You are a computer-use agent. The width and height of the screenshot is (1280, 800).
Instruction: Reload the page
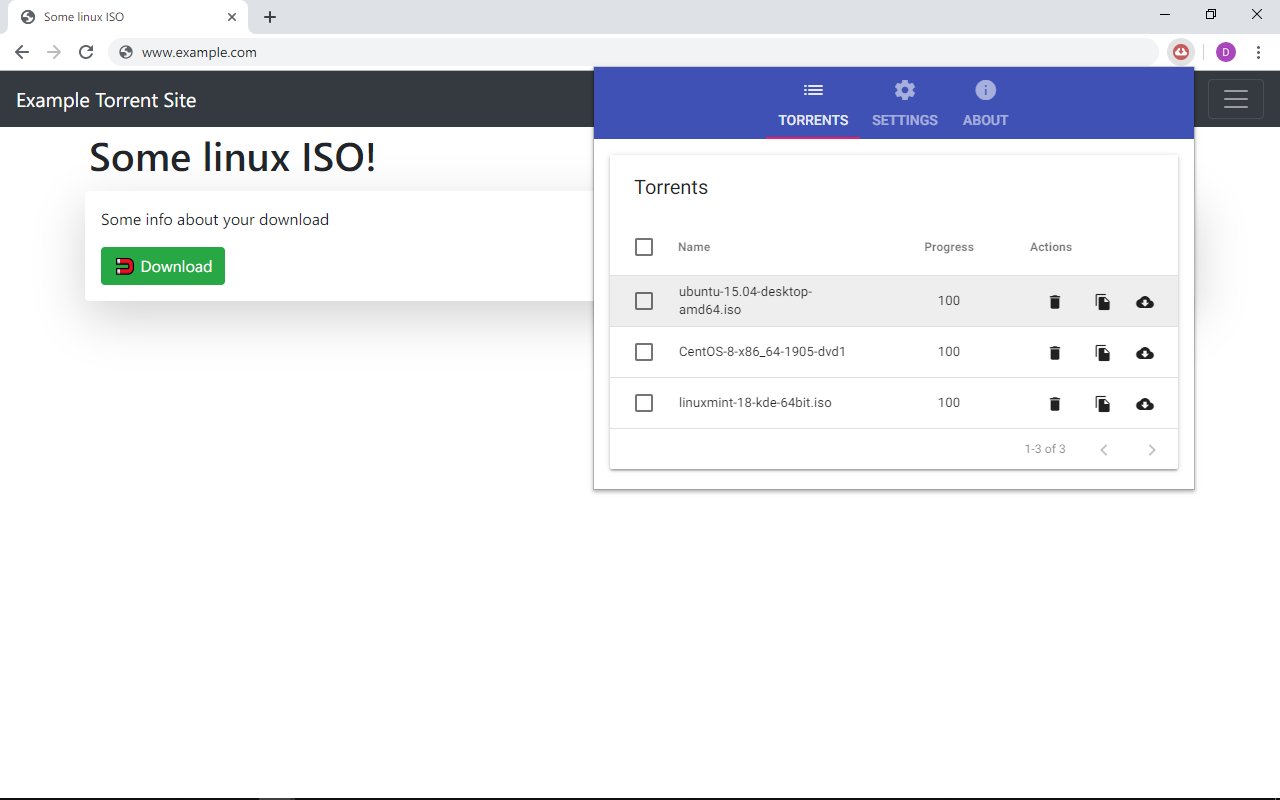pos(86,51)
